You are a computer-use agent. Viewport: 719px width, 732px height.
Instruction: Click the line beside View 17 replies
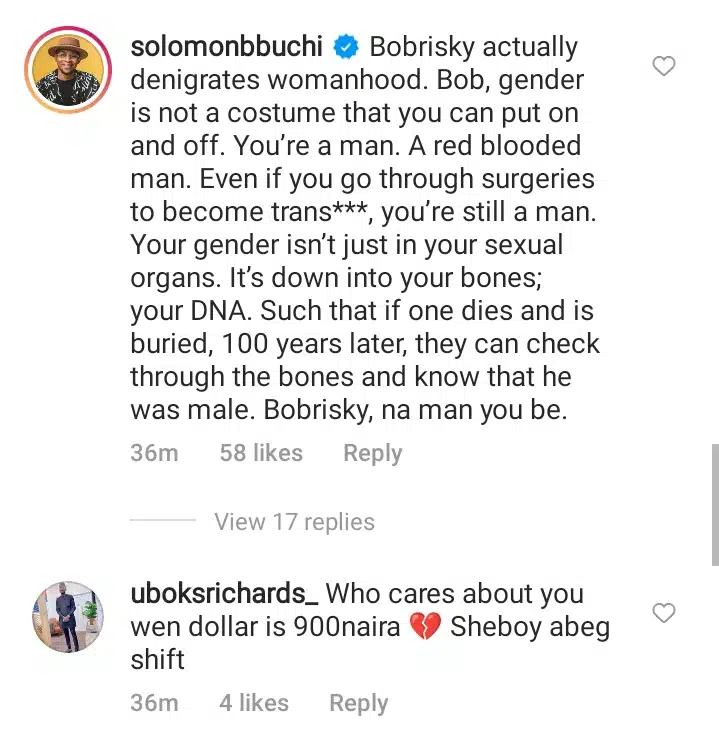[163, 522]
